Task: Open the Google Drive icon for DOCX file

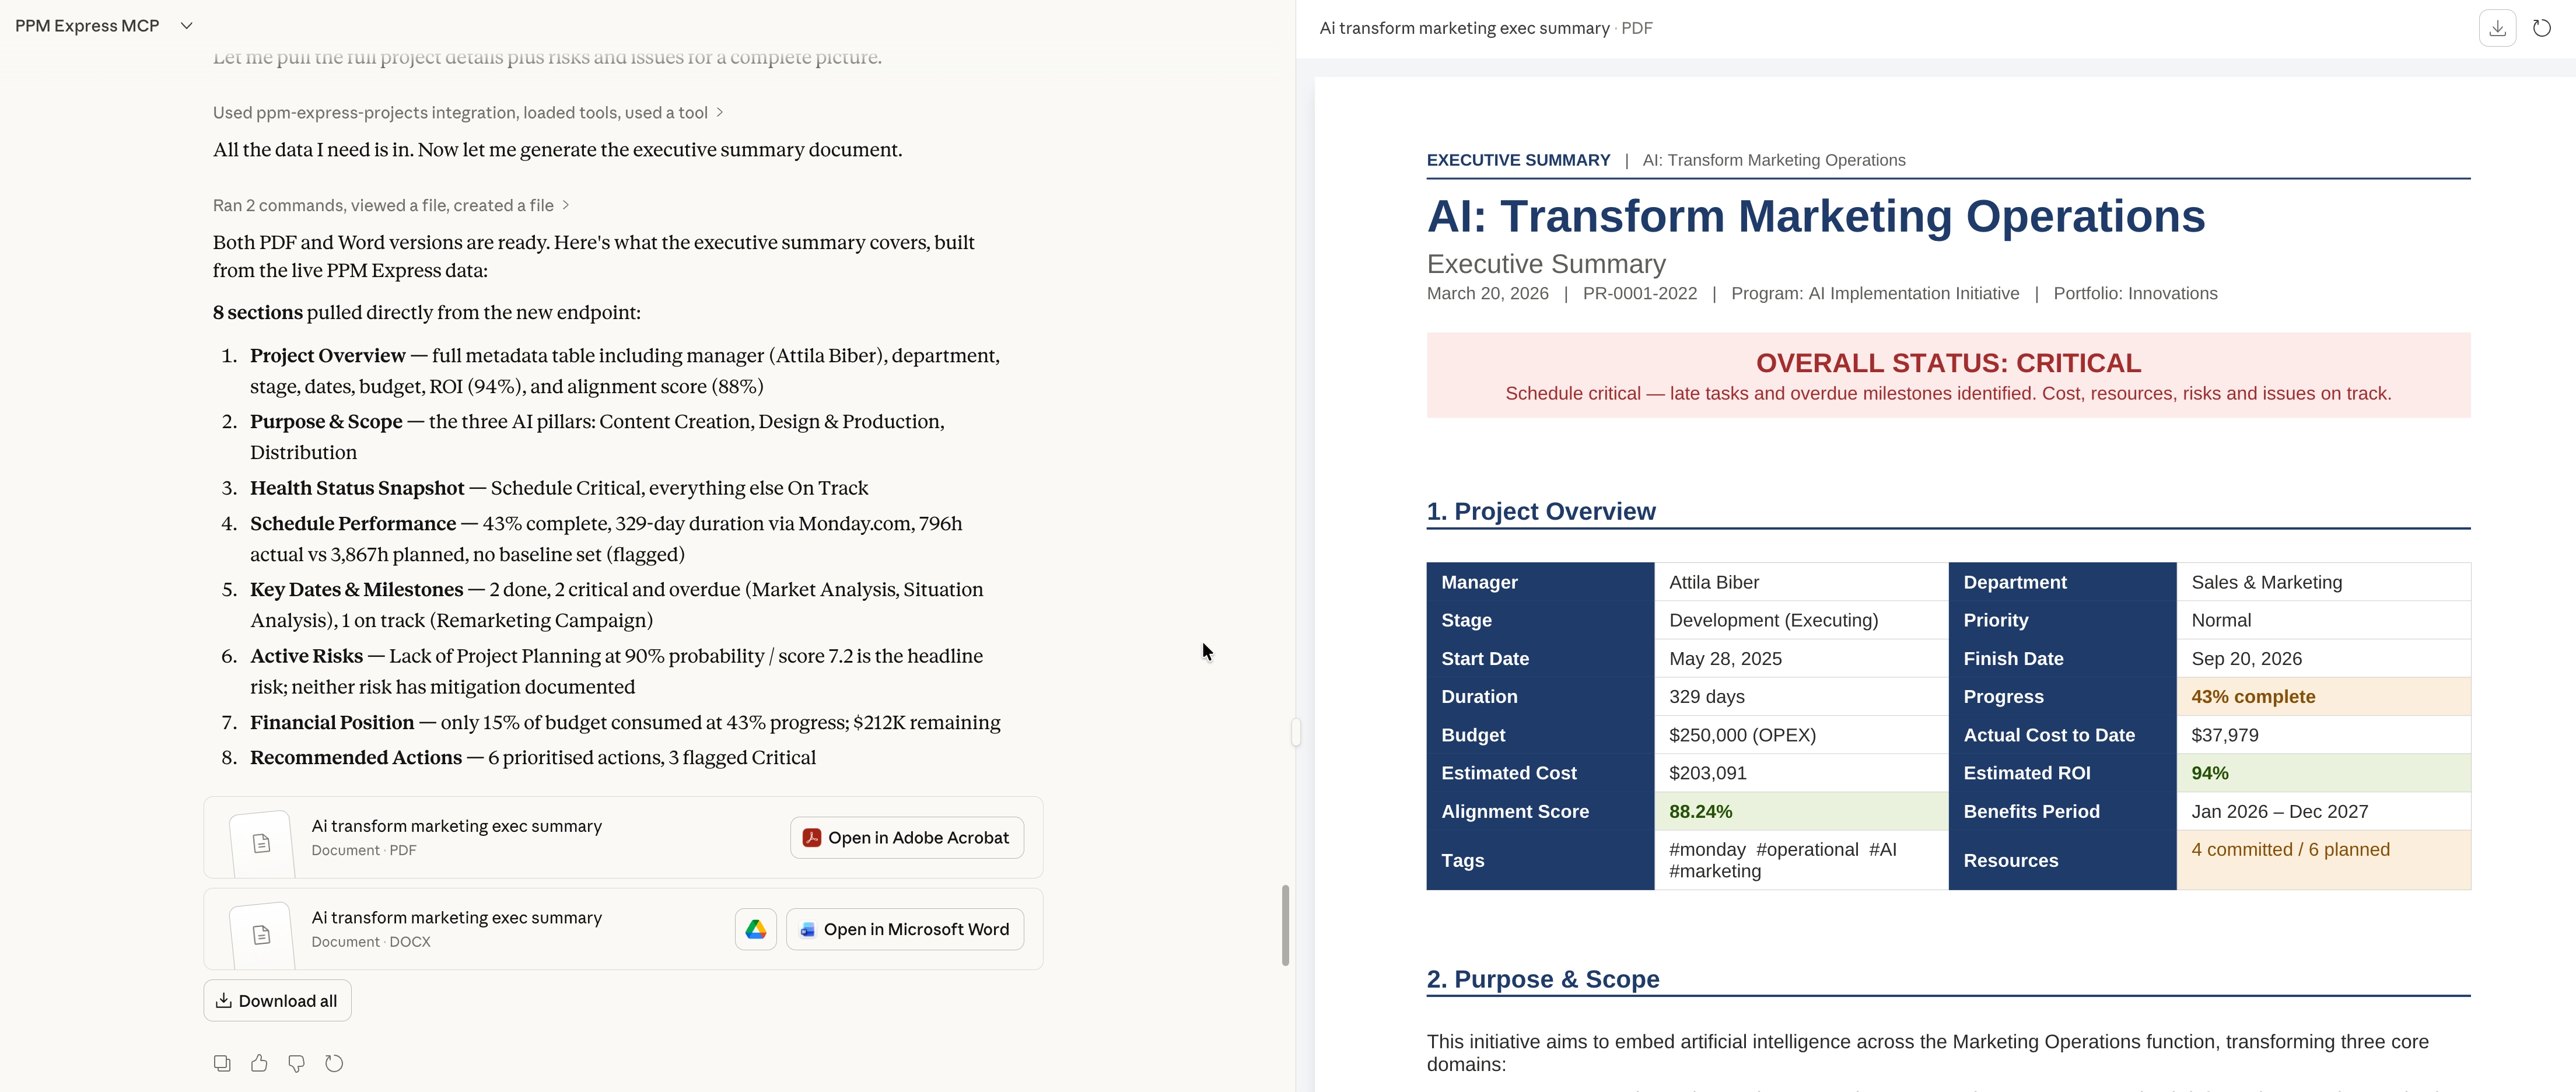Action: (756, 929)
